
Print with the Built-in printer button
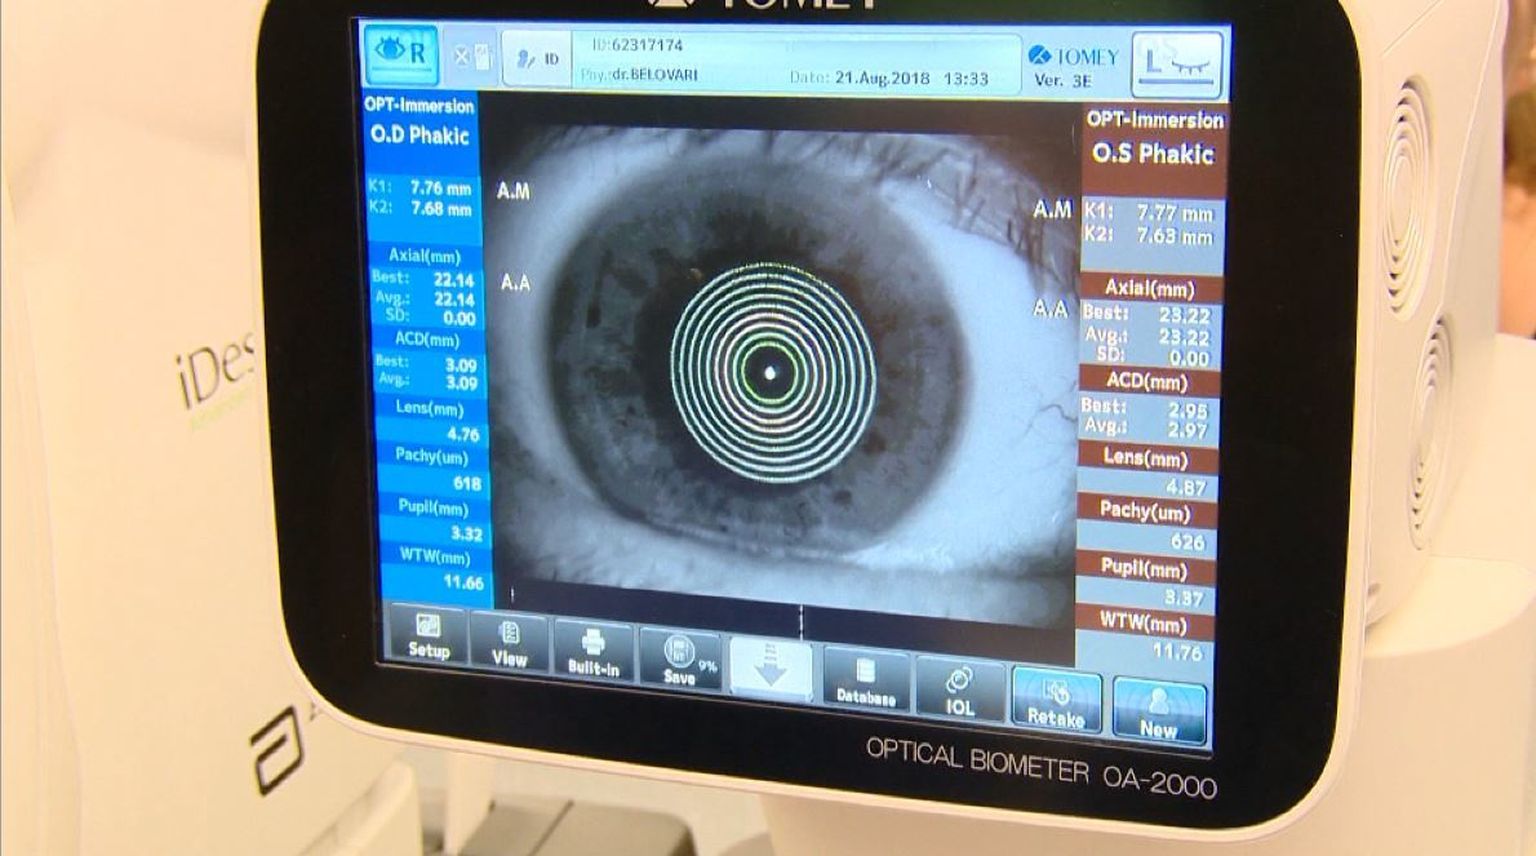point(593,652)
